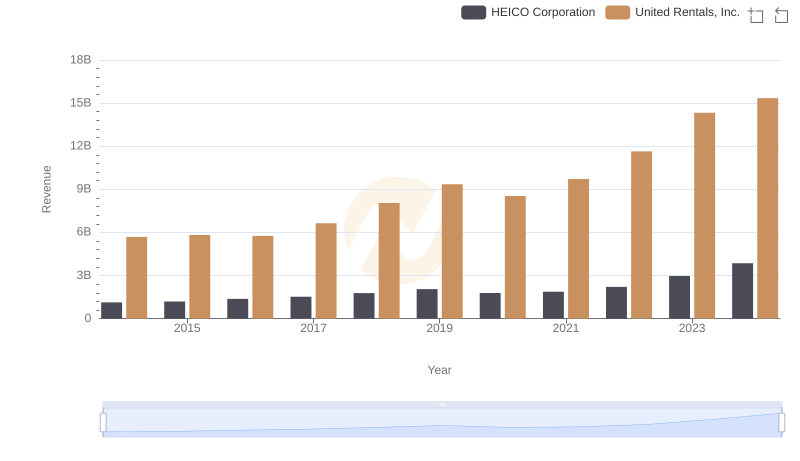
Task: Click HEICO bar for 2019
Action: click(427, 304)
